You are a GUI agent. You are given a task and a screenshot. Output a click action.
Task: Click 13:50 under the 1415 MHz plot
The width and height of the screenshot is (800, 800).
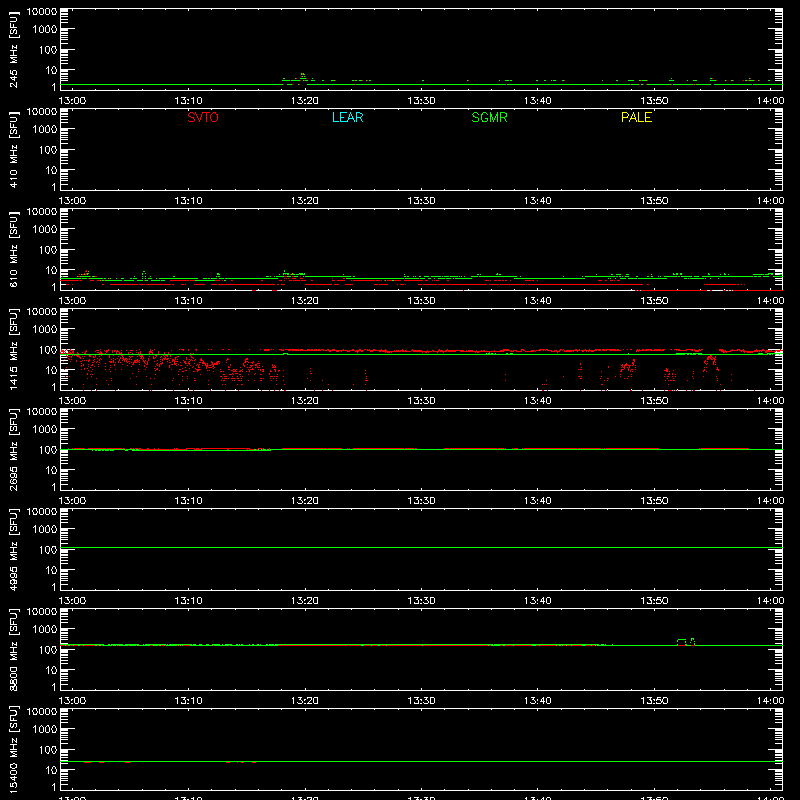click(654, 401)
